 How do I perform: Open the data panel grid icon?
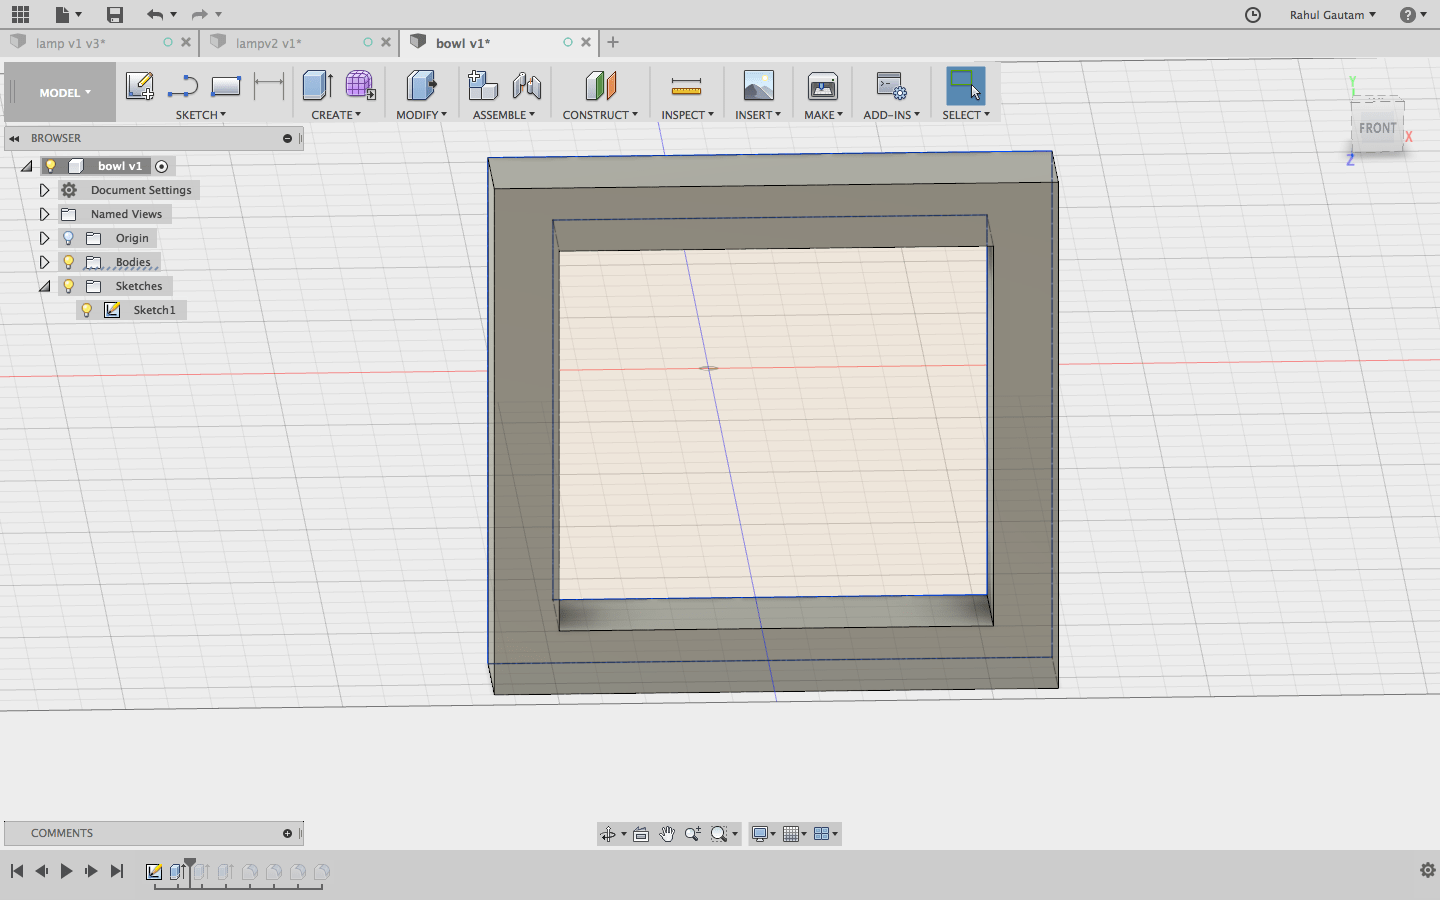(20, 14)
